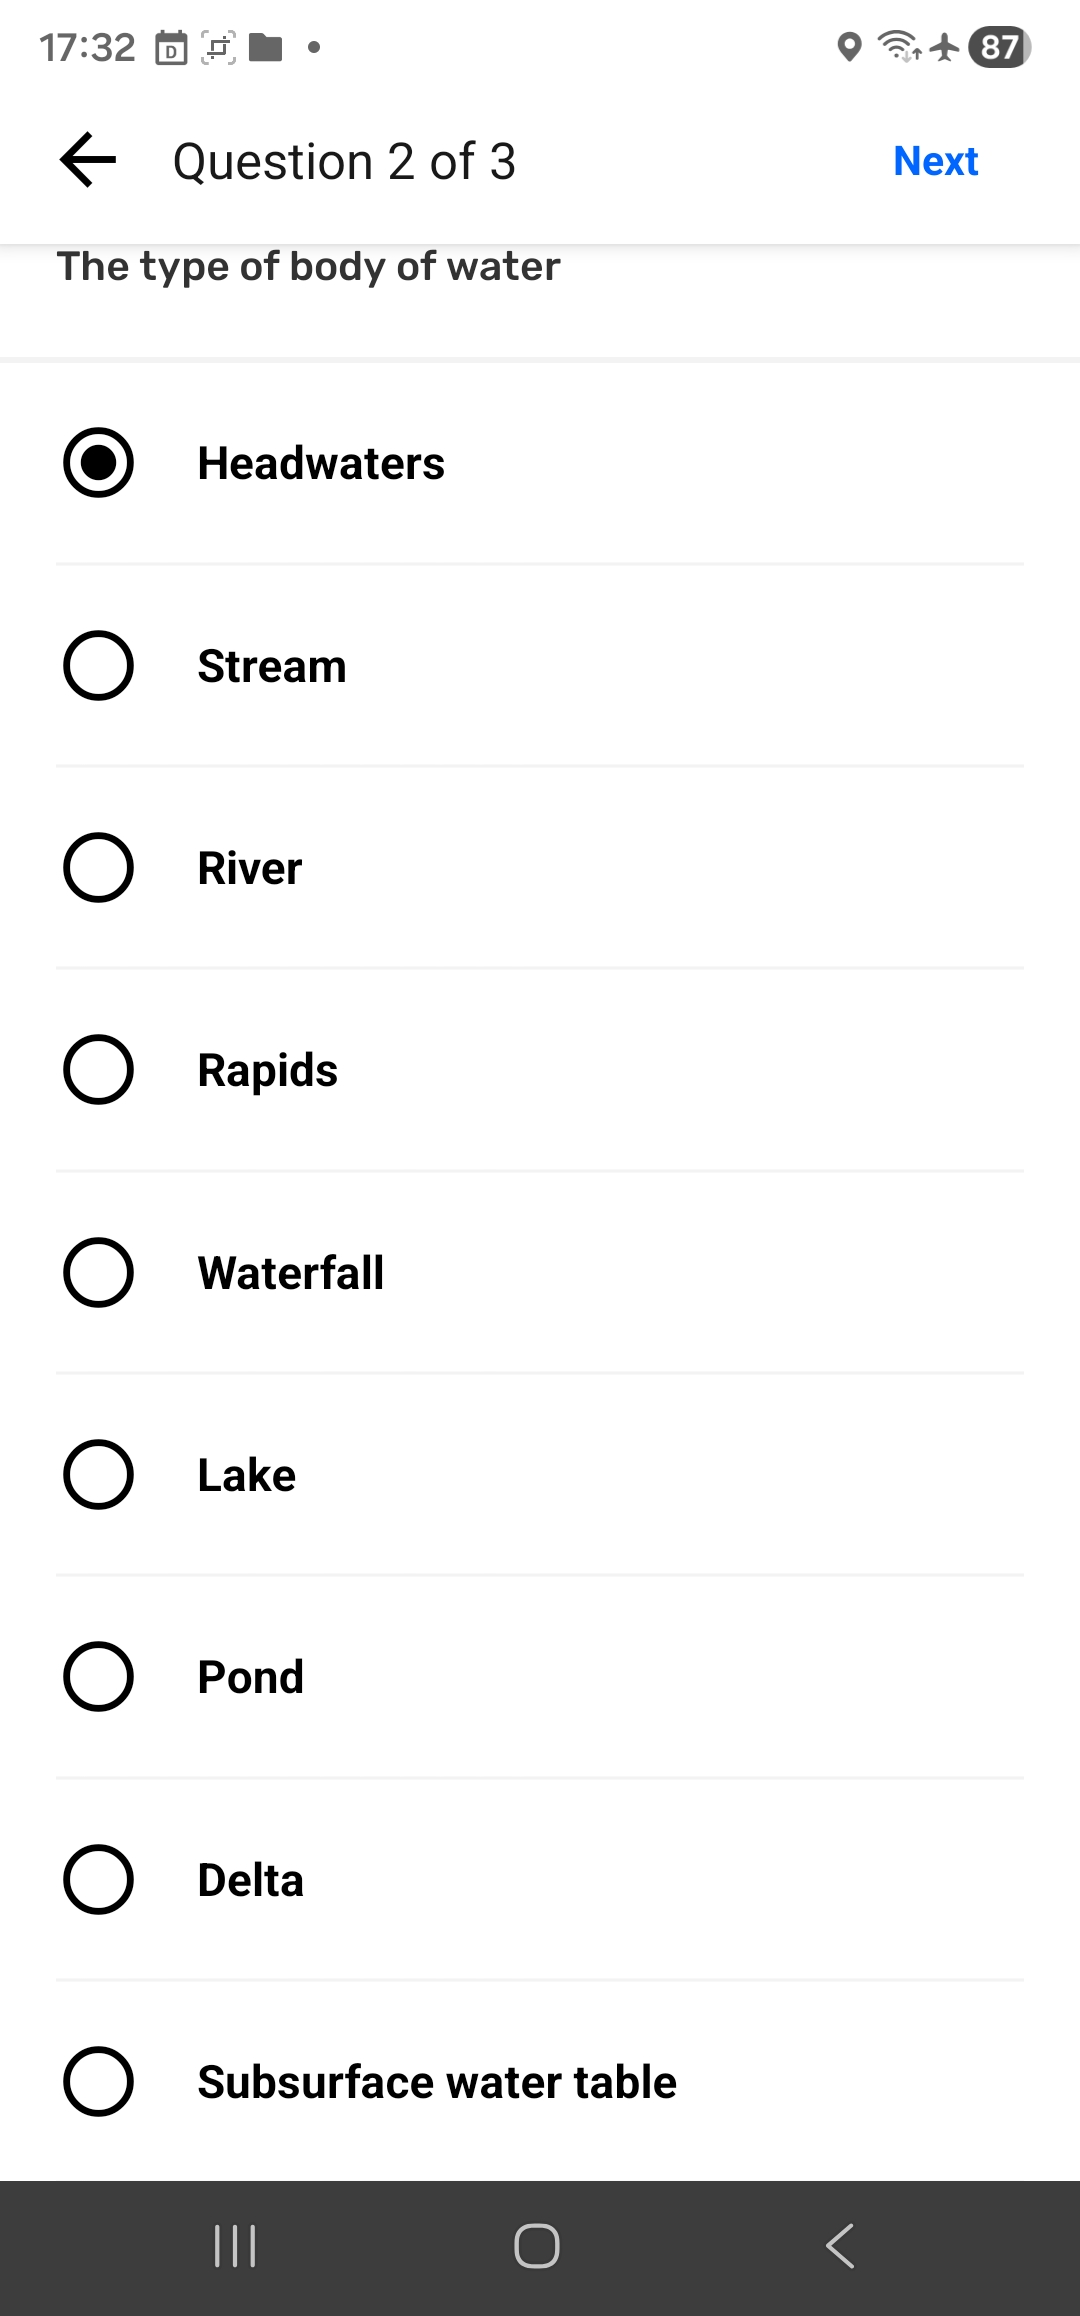Choose the Stream option
Viewport: 1080px width, 2316px height.
pyautogui.click(x=98, y=666)
